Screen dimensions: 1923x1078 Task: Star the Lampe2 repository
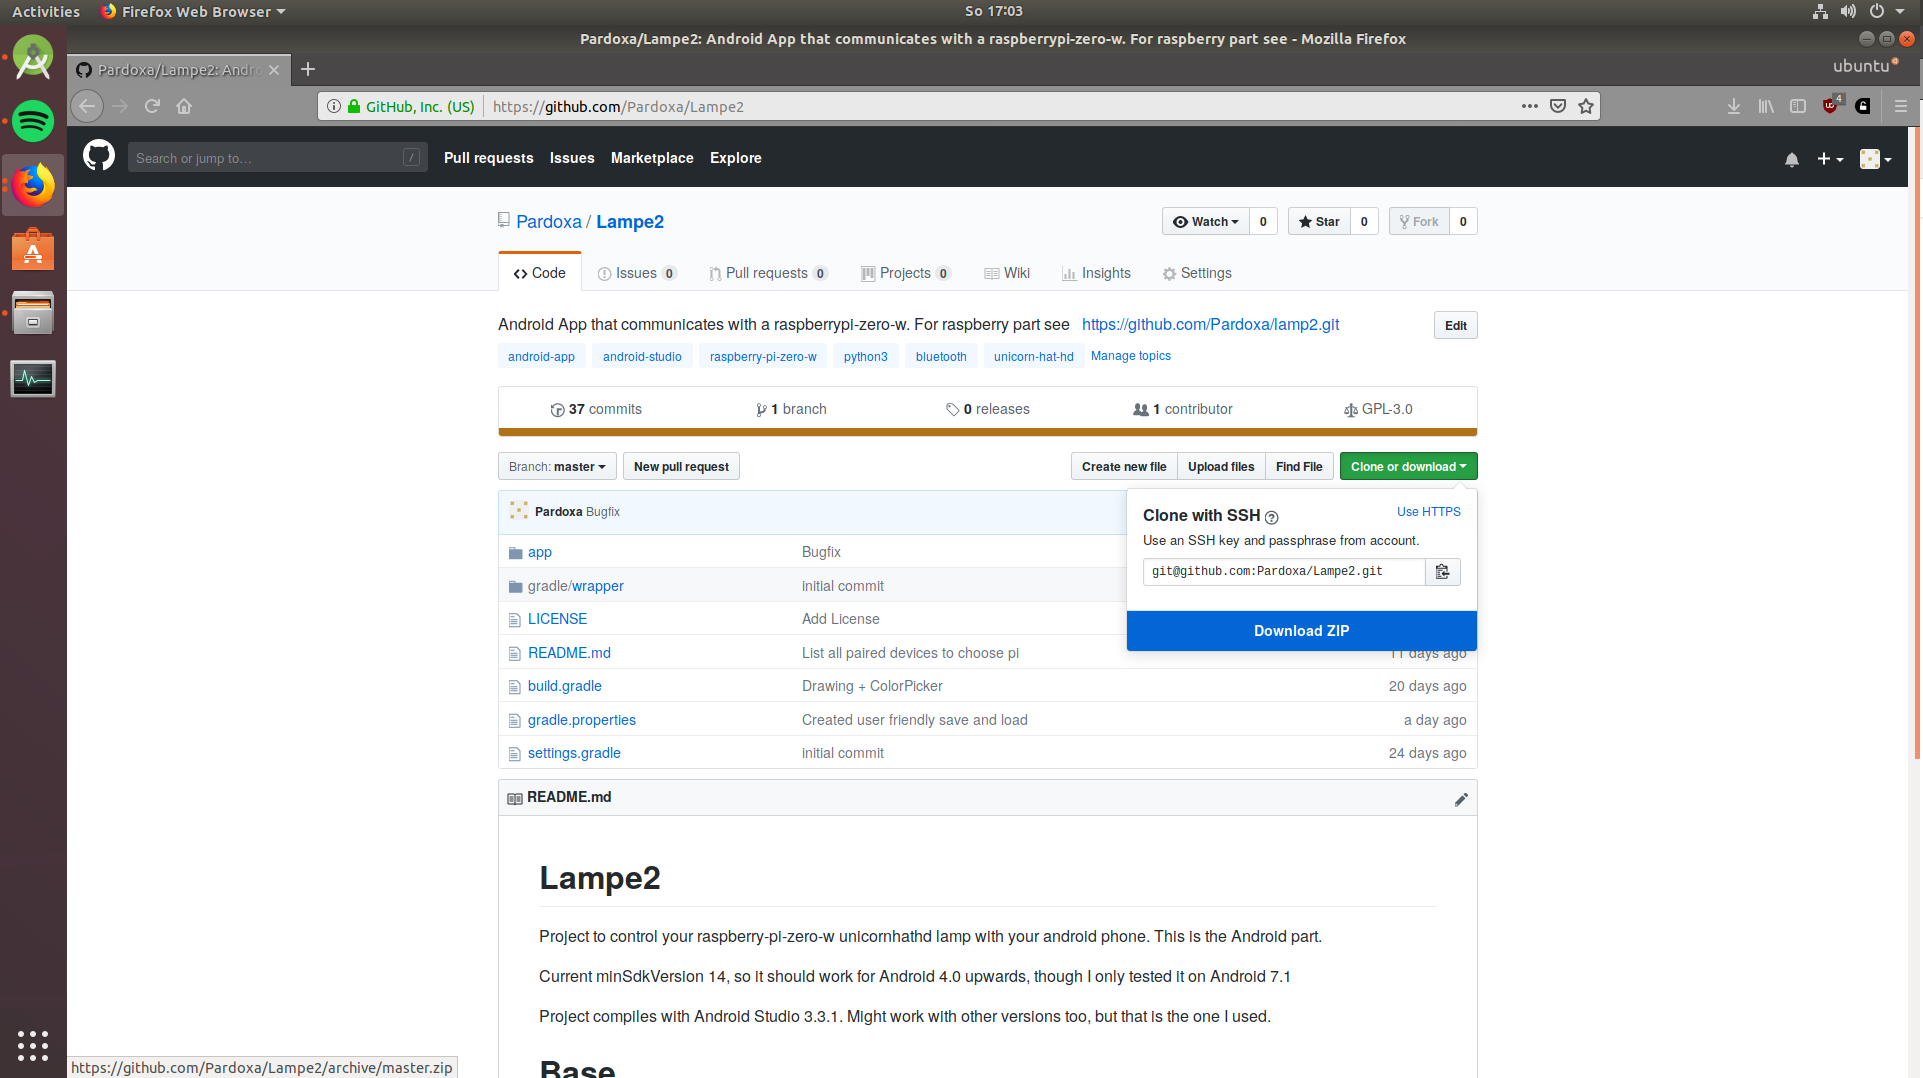[x=1319, y=222]
